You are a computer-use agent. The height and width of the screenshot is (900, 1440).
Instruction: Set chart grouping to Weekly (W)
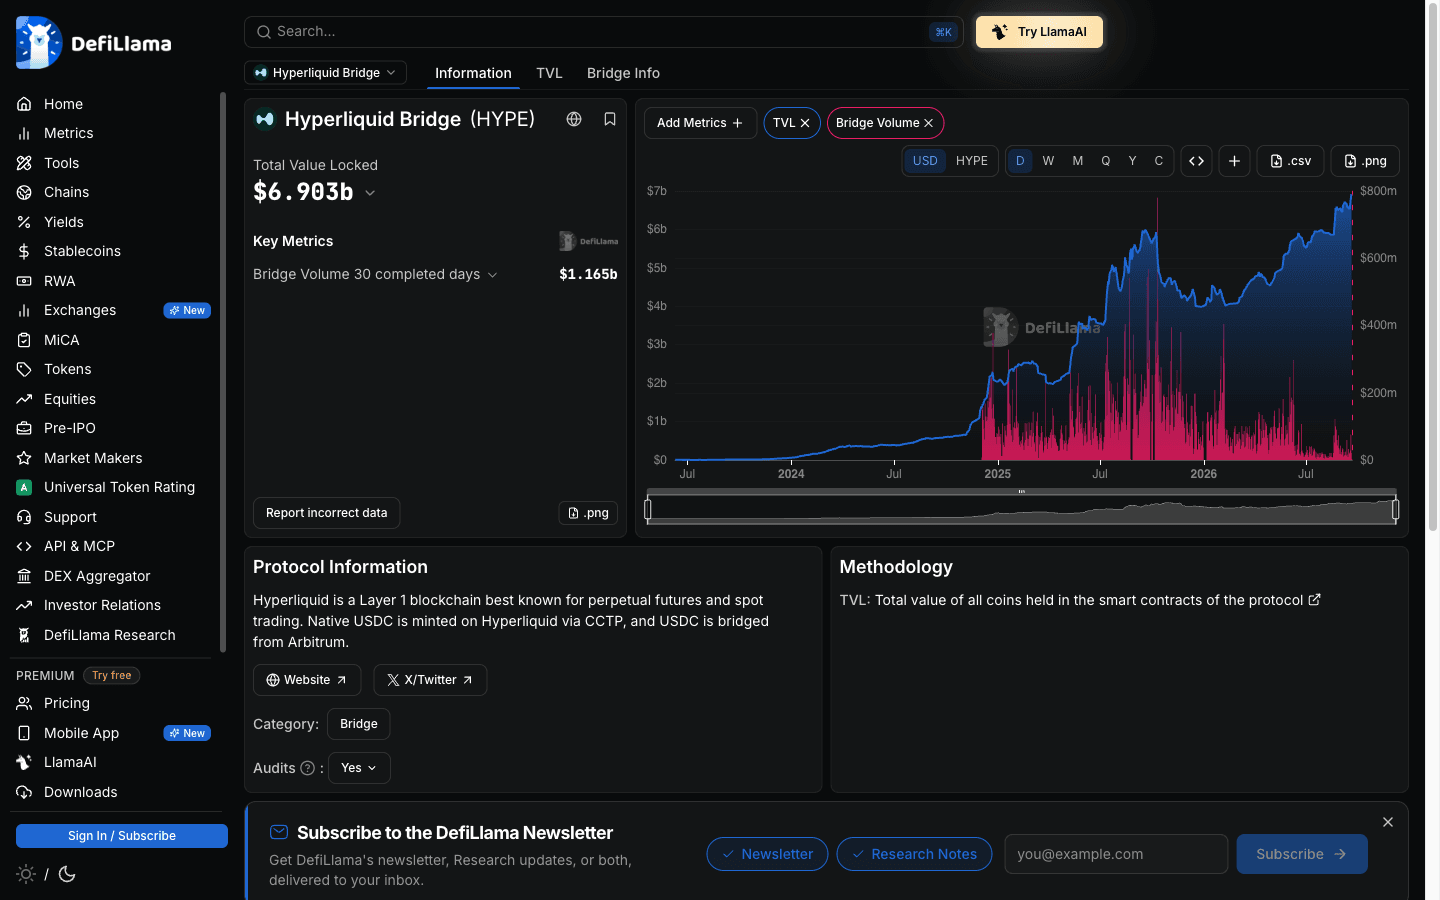click(x=1048, y=161)
